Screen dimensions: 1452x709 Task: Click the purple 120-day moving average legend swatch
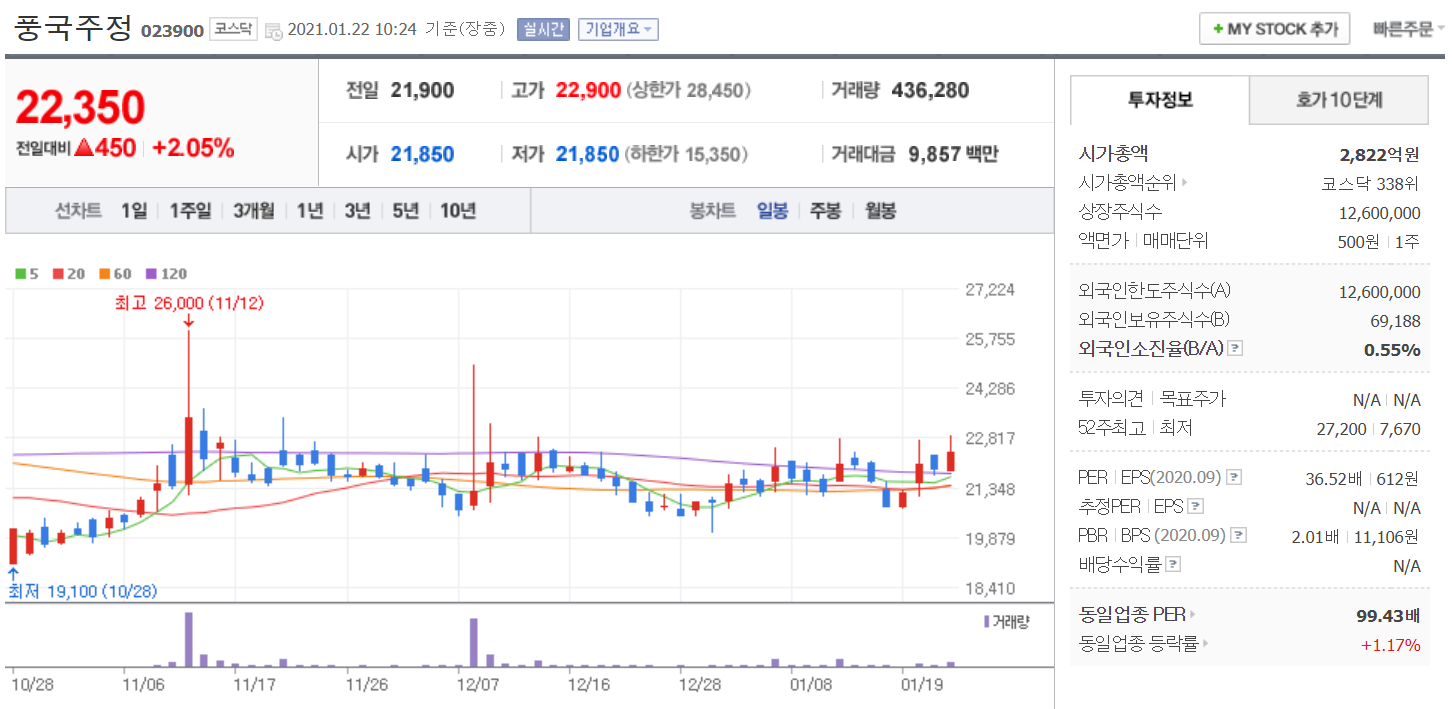pos(152,274)
